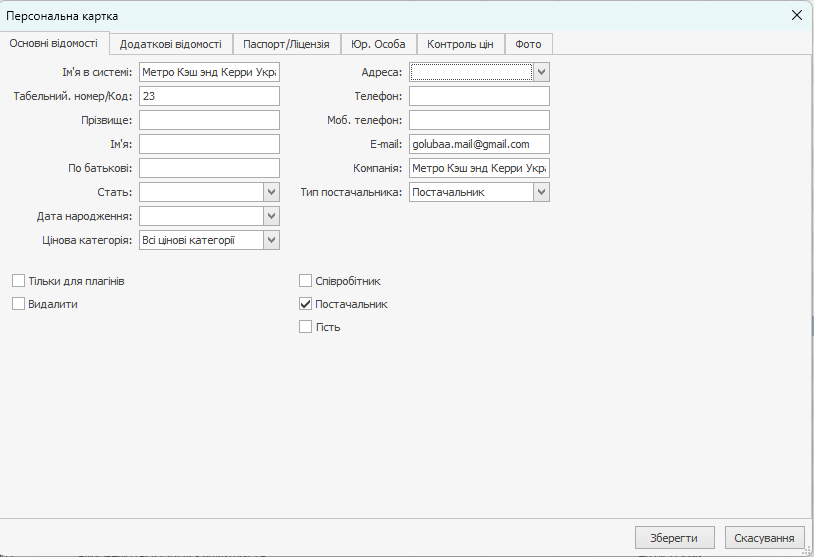Uncheck the Постачальник checkbox
Image resolution: width=814 pixels, height=557 pixels.
point(306,304)
